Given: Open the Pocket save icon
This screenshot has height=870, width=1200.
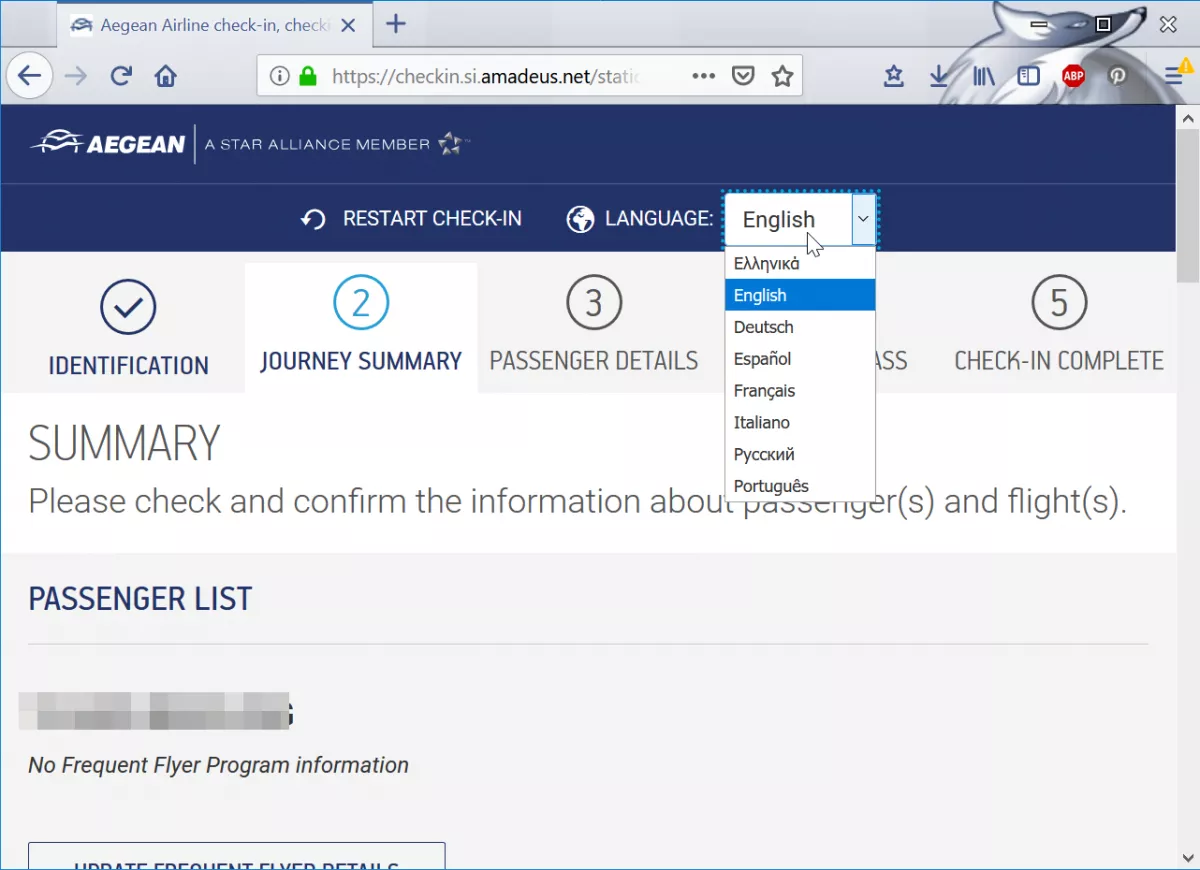Looking at the screenshot, I should 743,76.
